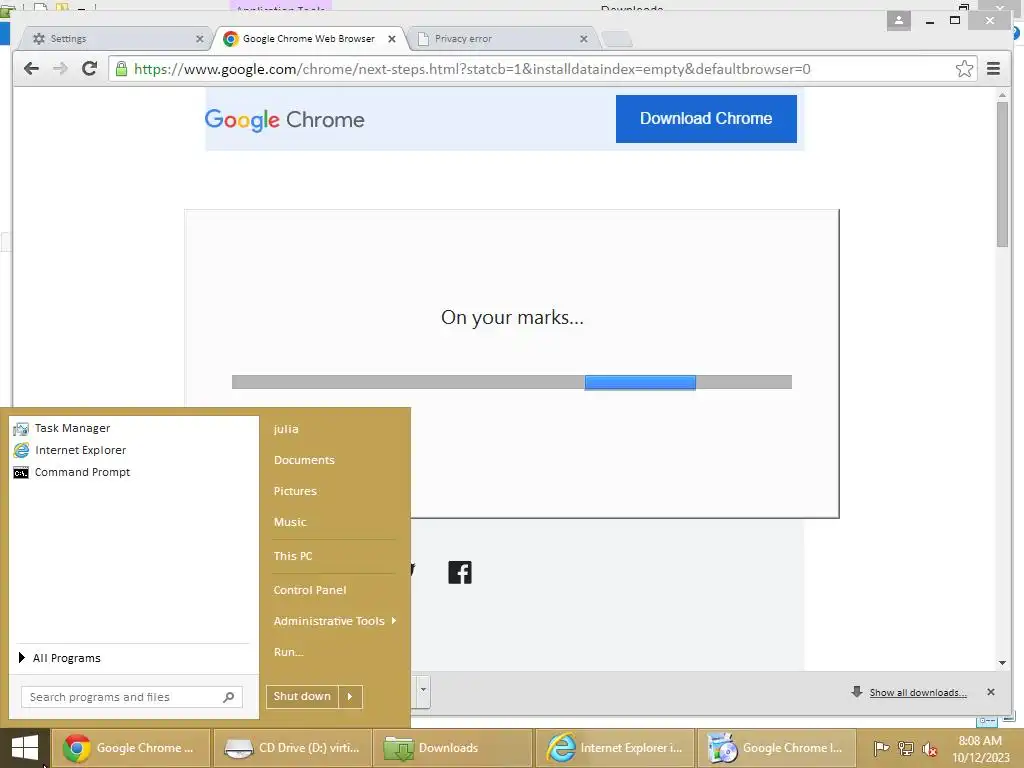Open the Run... dialog from the Start menu
Image resolution: width=1024 pixels, height=768 pixels.
tap(289, 652)
